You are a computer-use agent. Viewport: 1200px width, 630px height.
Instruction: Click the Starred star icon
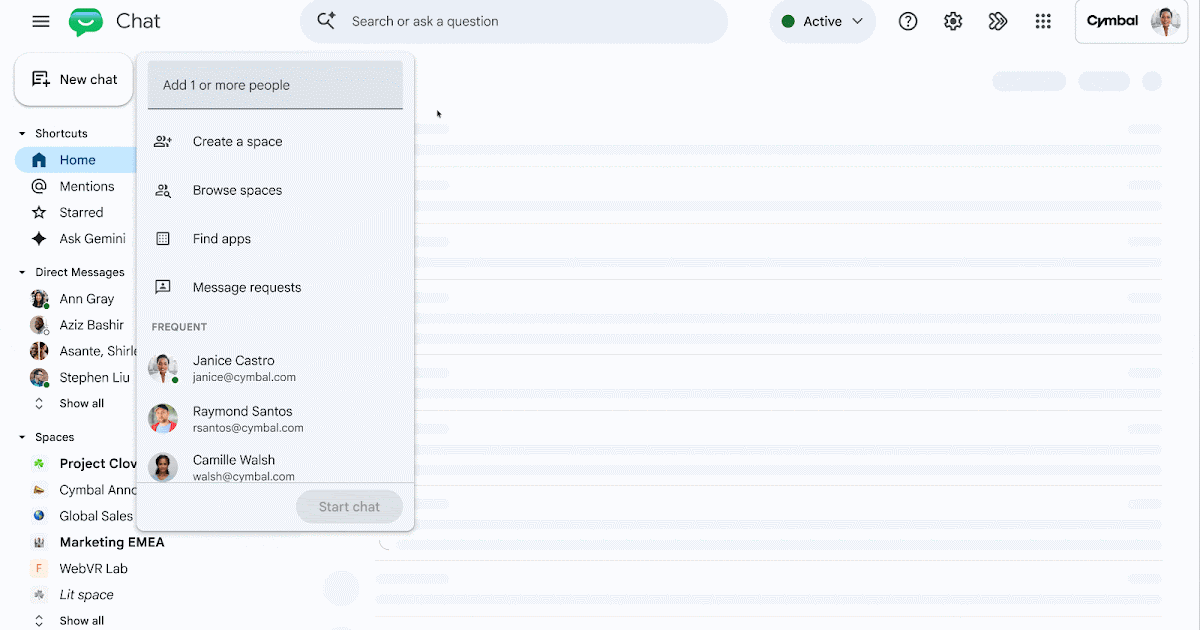39,212
